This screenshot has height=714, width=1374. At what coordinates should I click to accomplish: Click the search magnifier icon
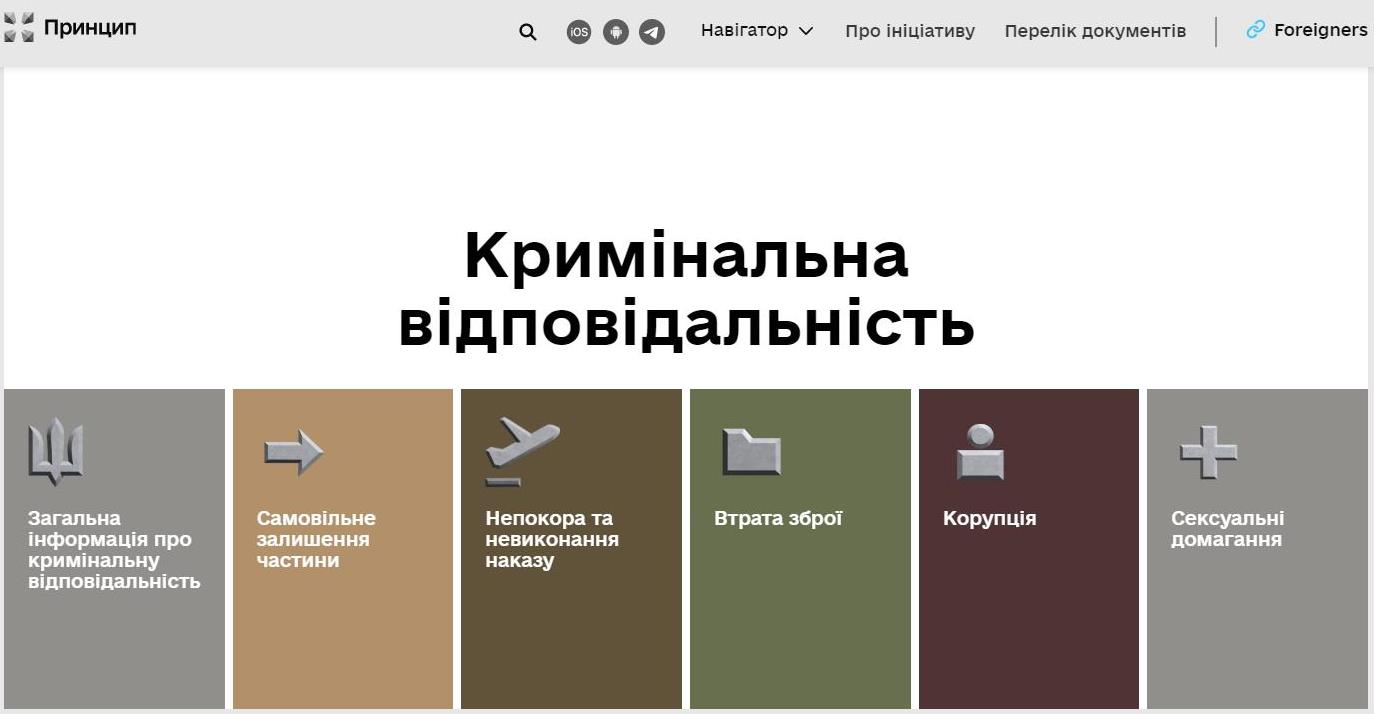(528, 32)
